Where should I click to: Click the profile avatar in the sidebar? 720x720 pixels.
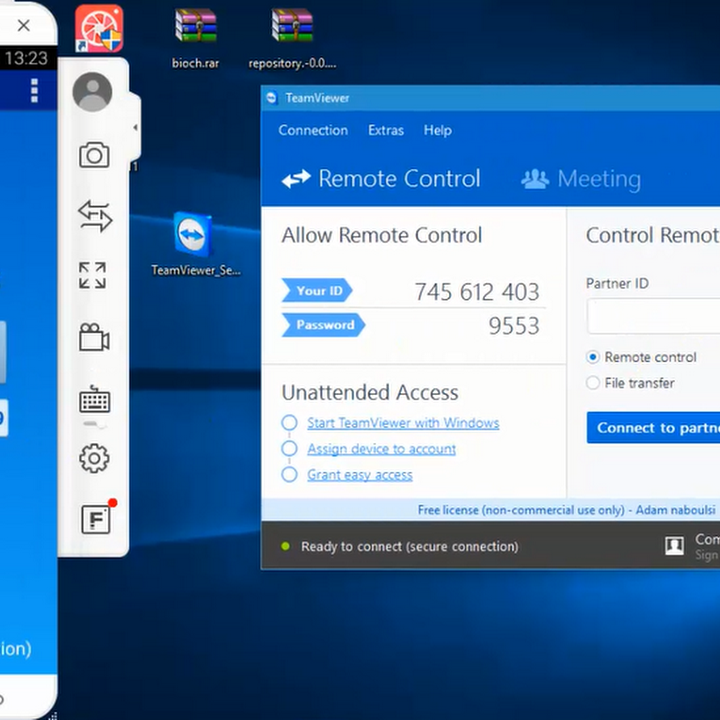(x=92, y=92)
